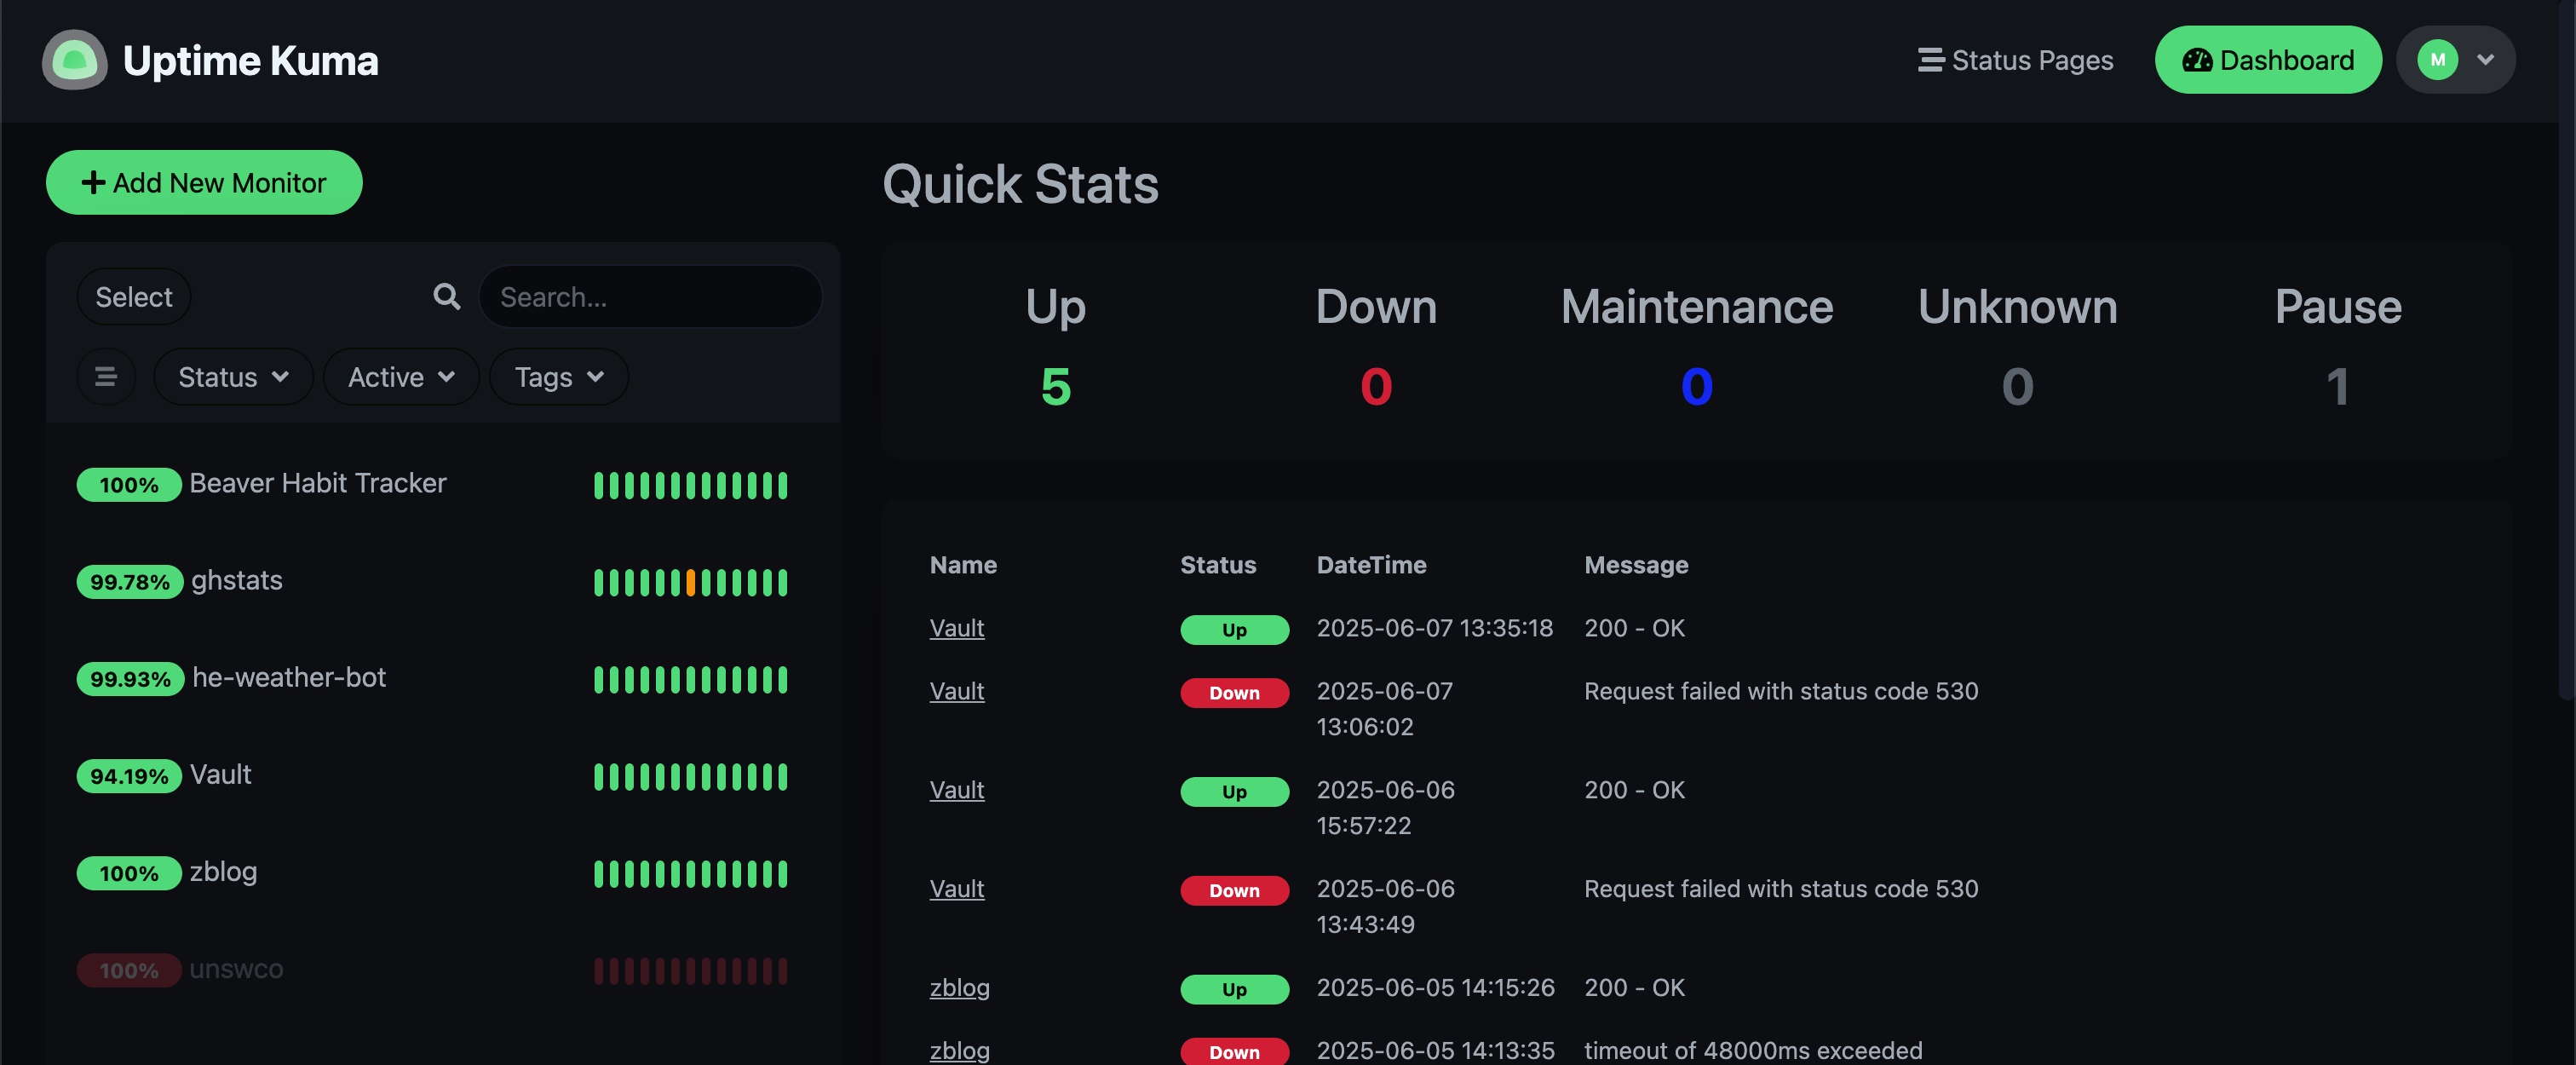Click the Status Pages list icon

tap(1930, 60)
